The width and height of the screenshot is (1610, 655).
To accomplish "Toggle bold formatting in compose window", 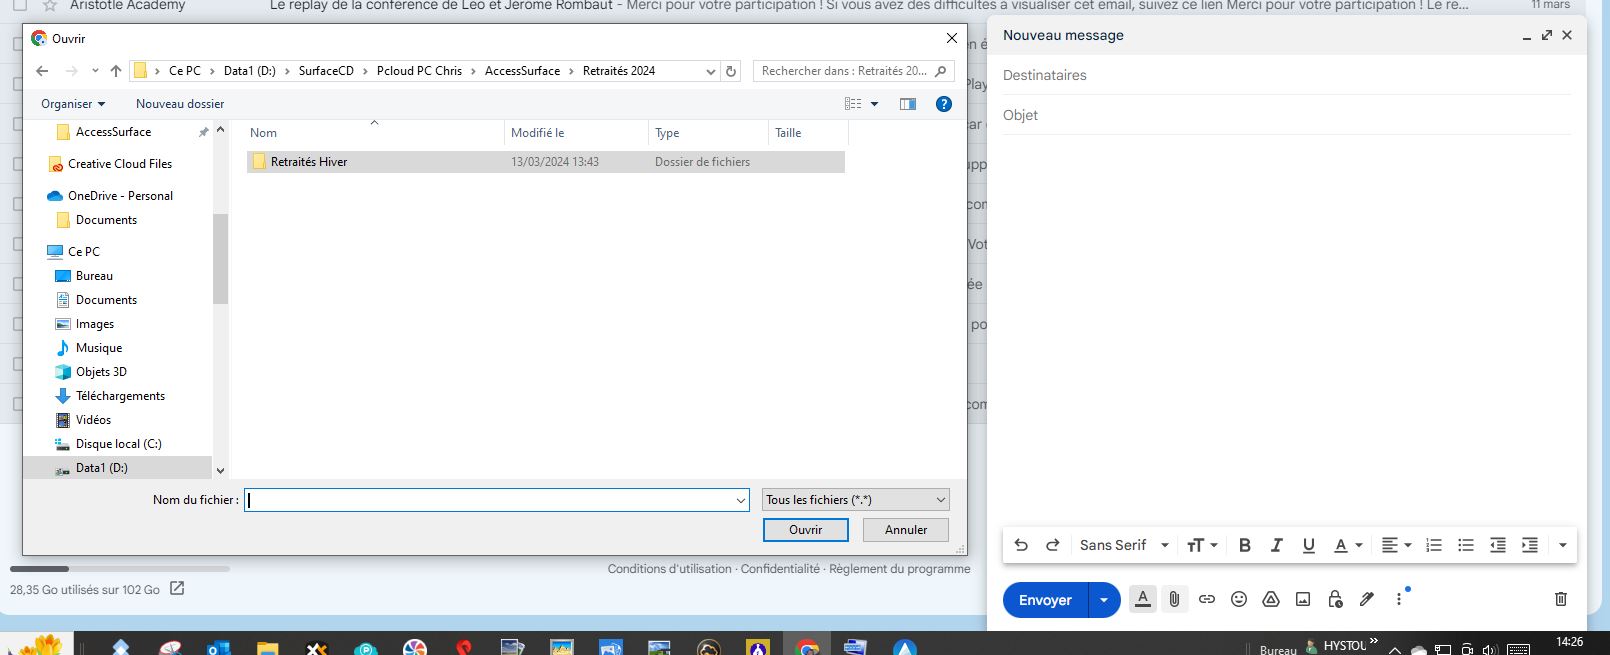I will 1245,545.
